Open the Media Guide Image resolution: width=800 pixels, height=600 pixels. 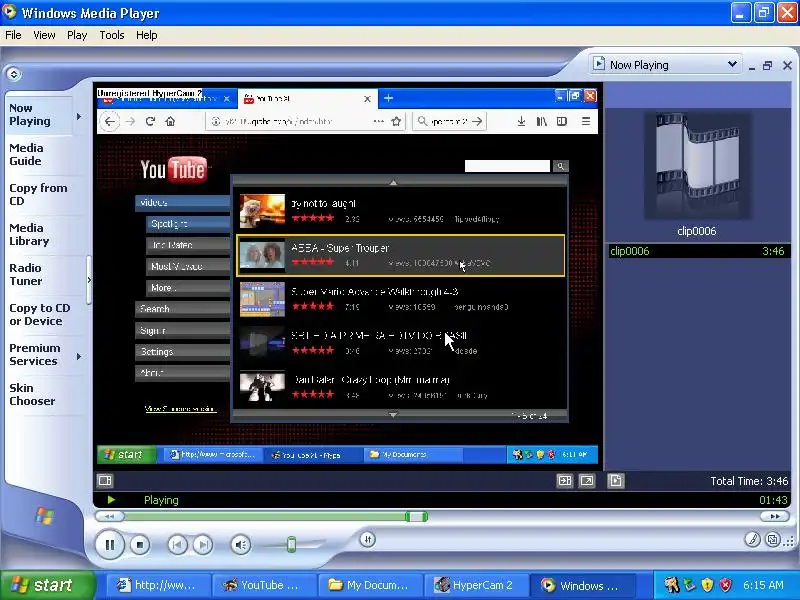point(26,155)
